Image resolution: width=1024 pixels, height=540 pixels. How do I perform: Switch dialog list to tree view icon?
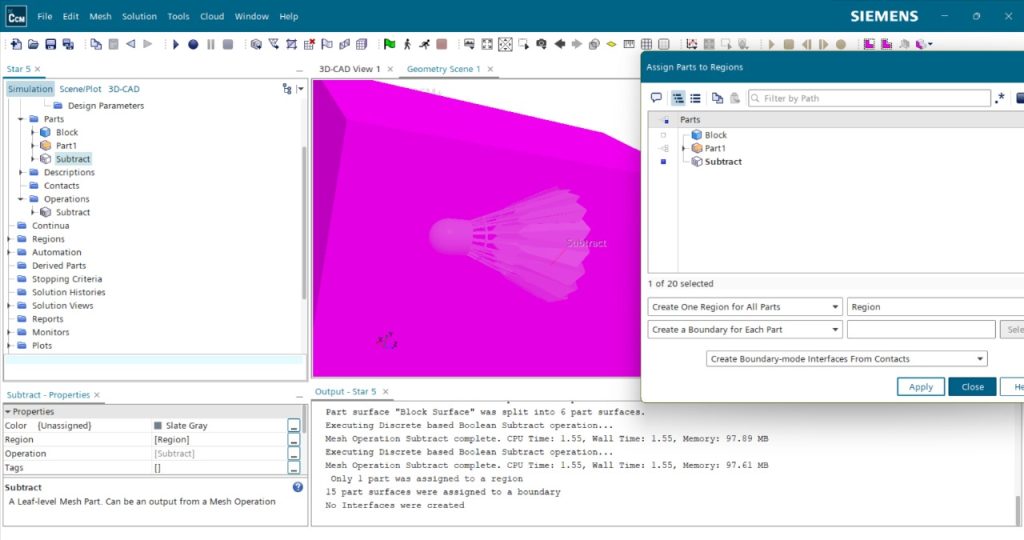[677, 98]
